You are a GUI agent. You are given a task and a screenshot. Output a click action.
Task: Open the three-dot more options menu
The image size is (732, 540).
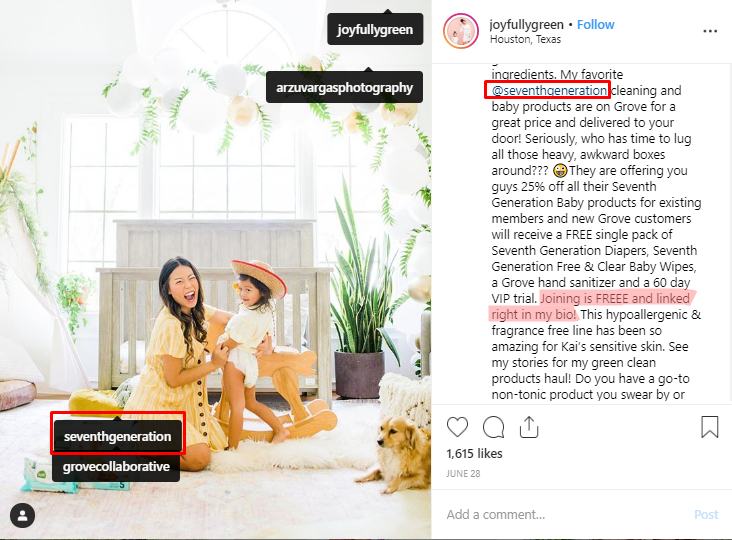click(710, 31)
